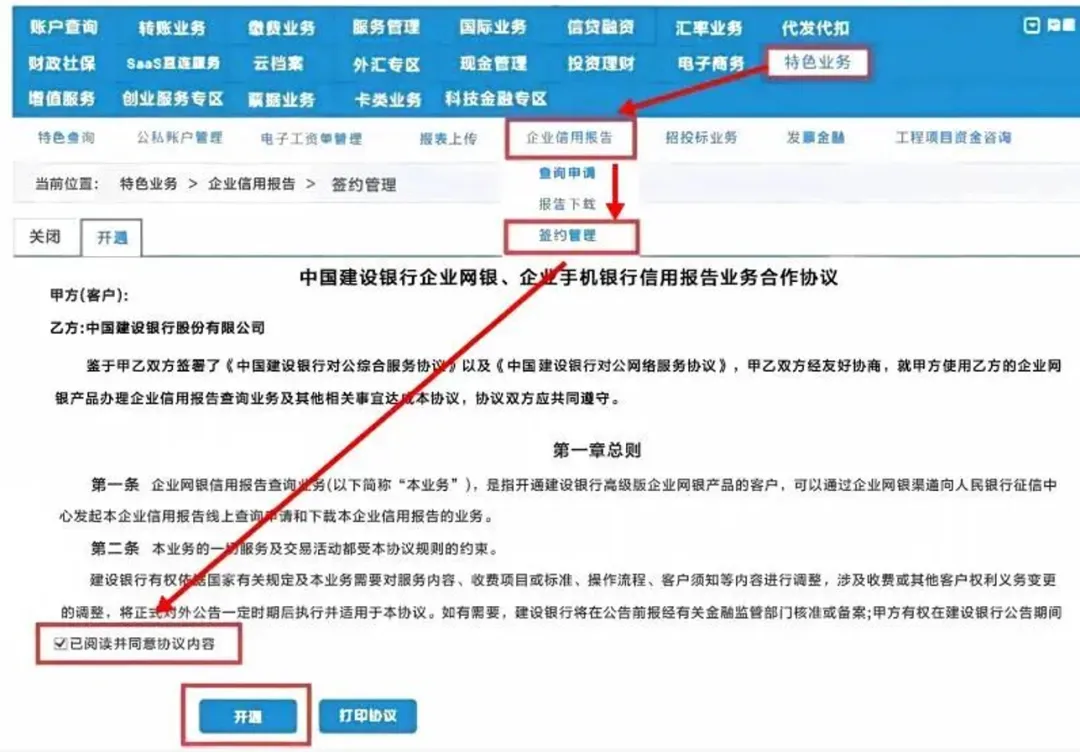
Task: Go to the 招投标业务 submenu
Action: pos(701,138)
